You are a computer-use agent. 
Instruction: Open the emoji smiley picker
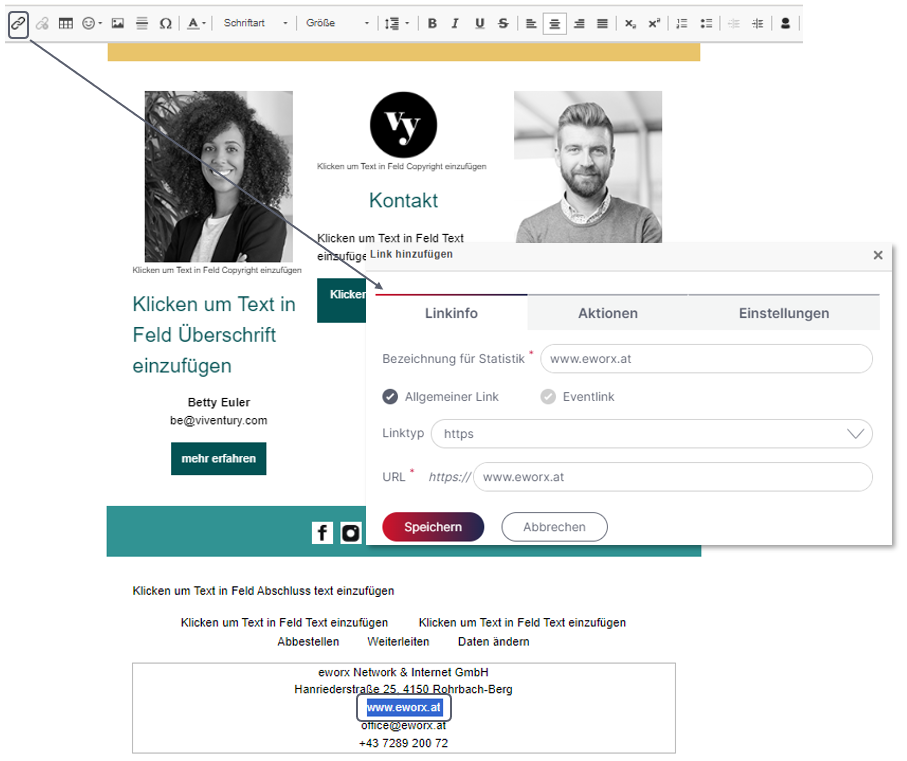point(91,24)
